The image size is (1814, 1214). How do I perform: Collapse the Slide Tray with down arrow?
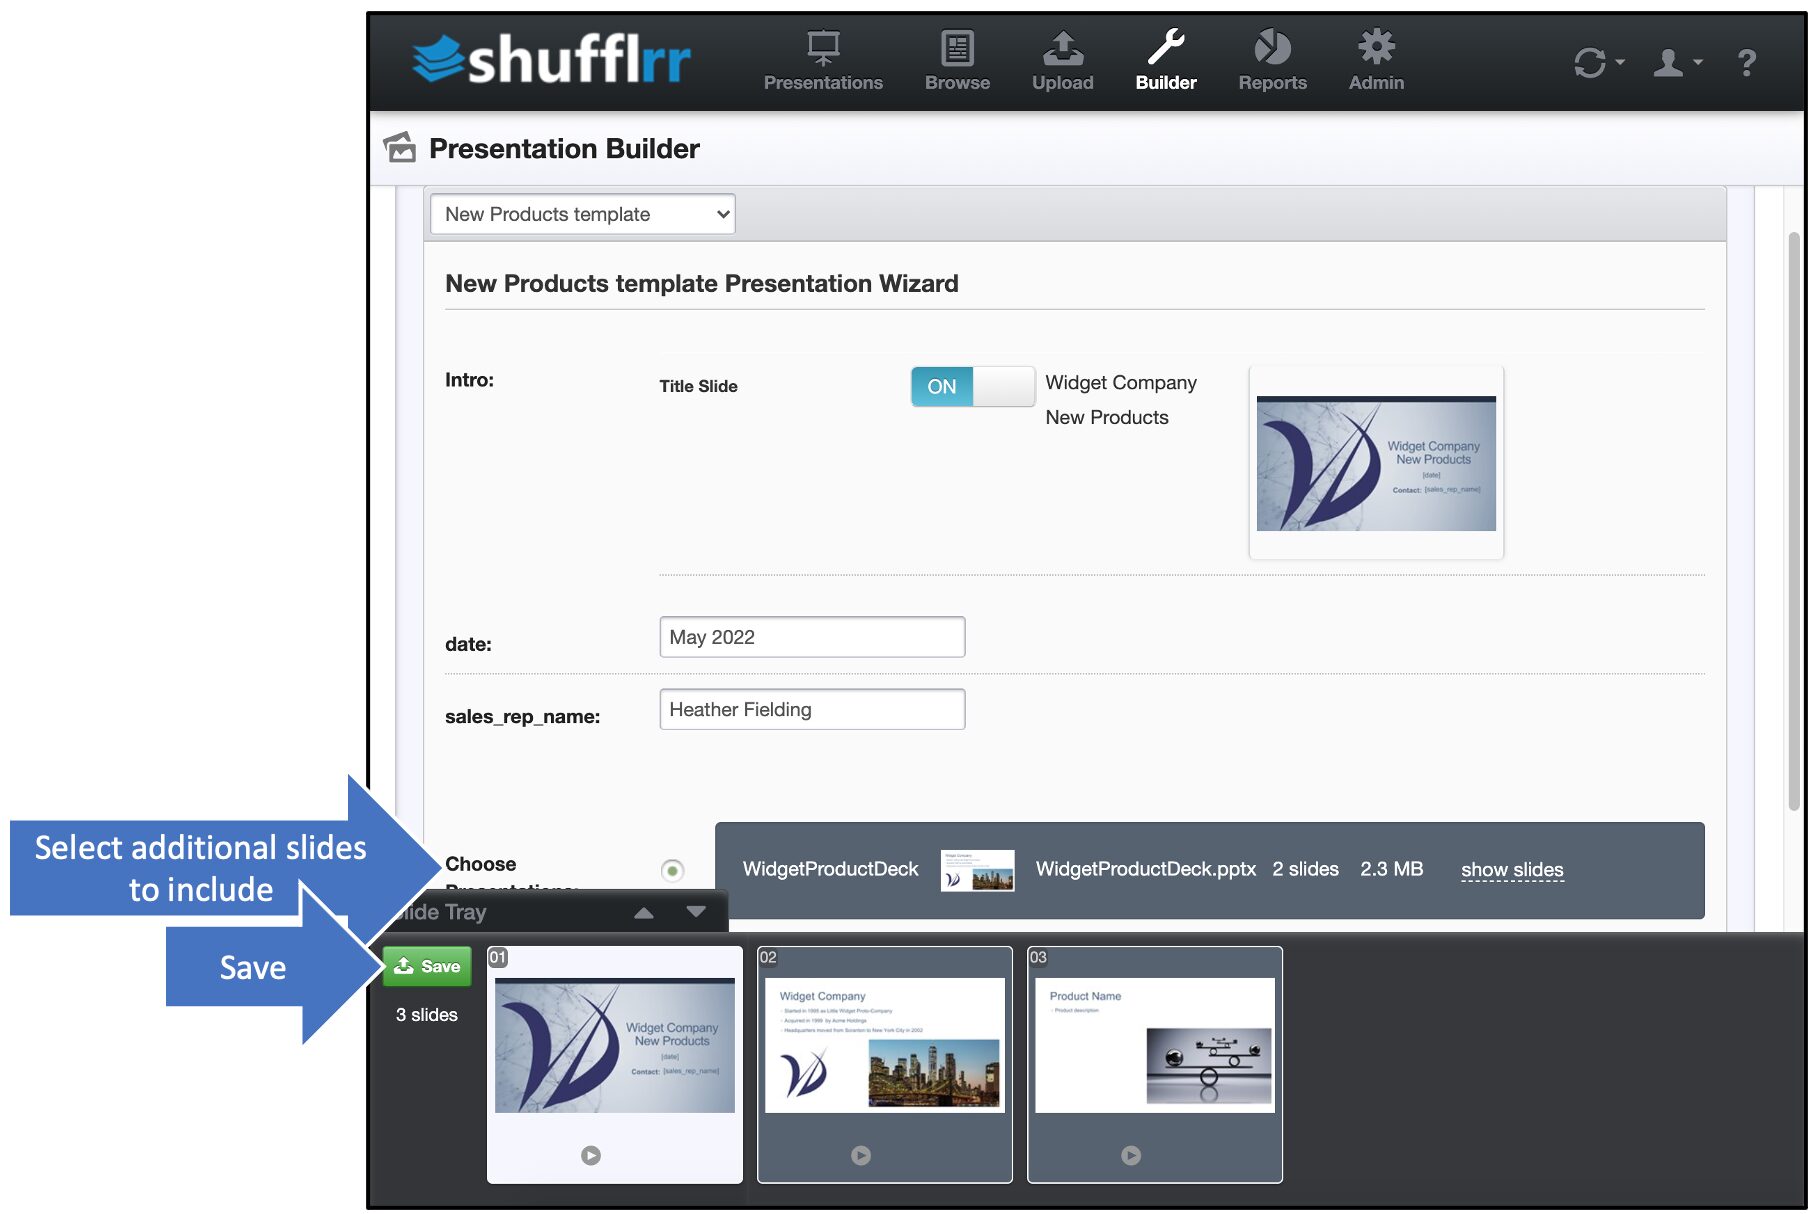(697, 912)
